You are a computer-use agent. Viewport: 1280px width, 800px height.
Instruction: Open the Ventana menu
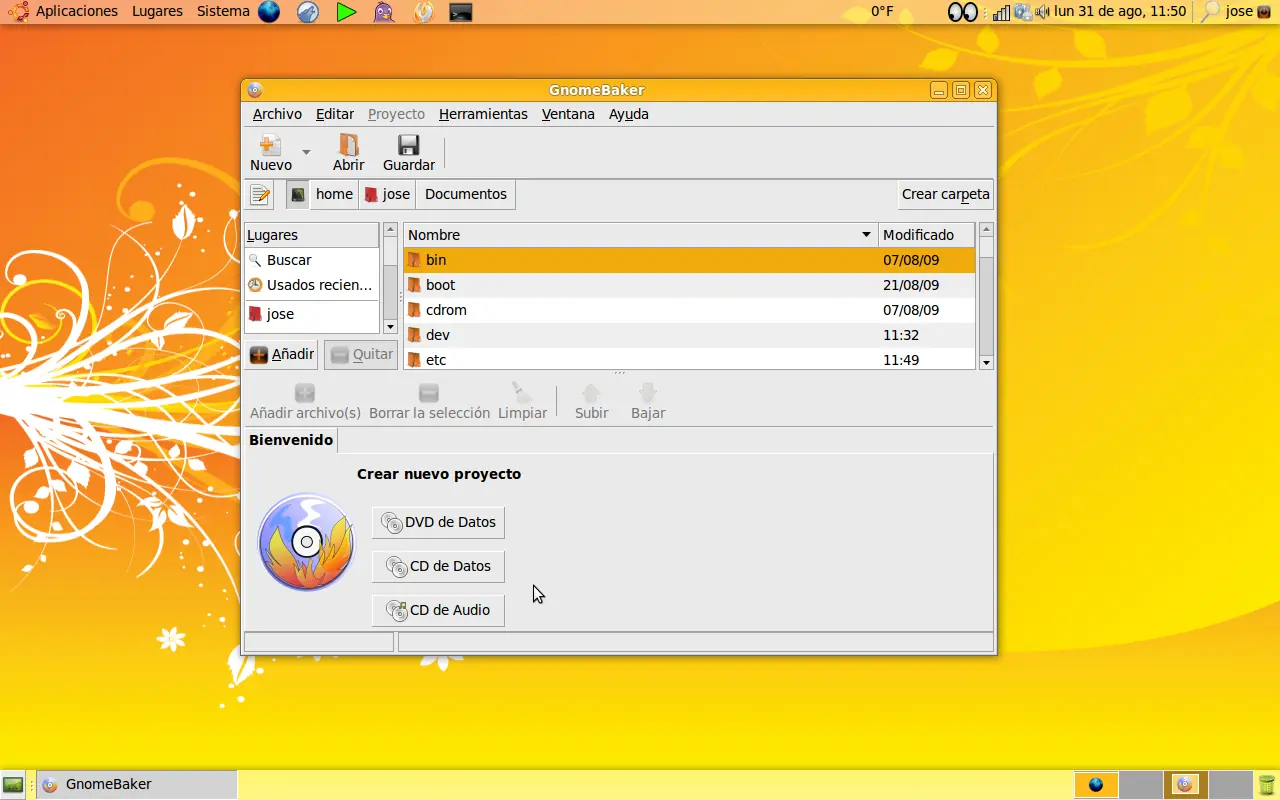coord(568,114)
